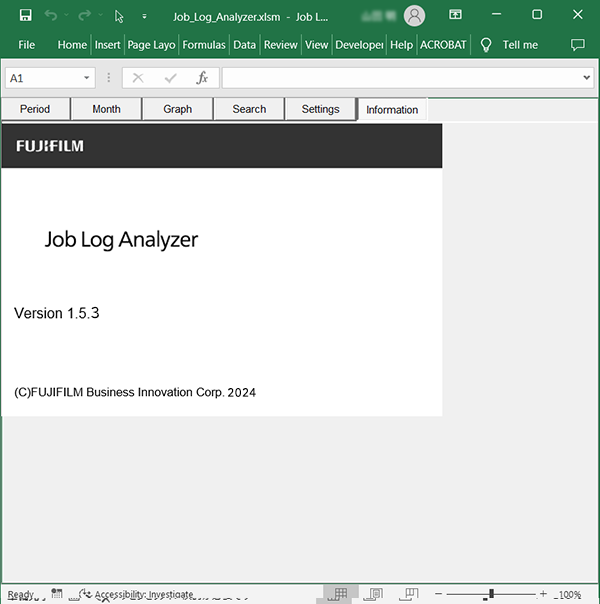Click inside the formula bar input
600x604 pixels.
click(x=402, y=78)
